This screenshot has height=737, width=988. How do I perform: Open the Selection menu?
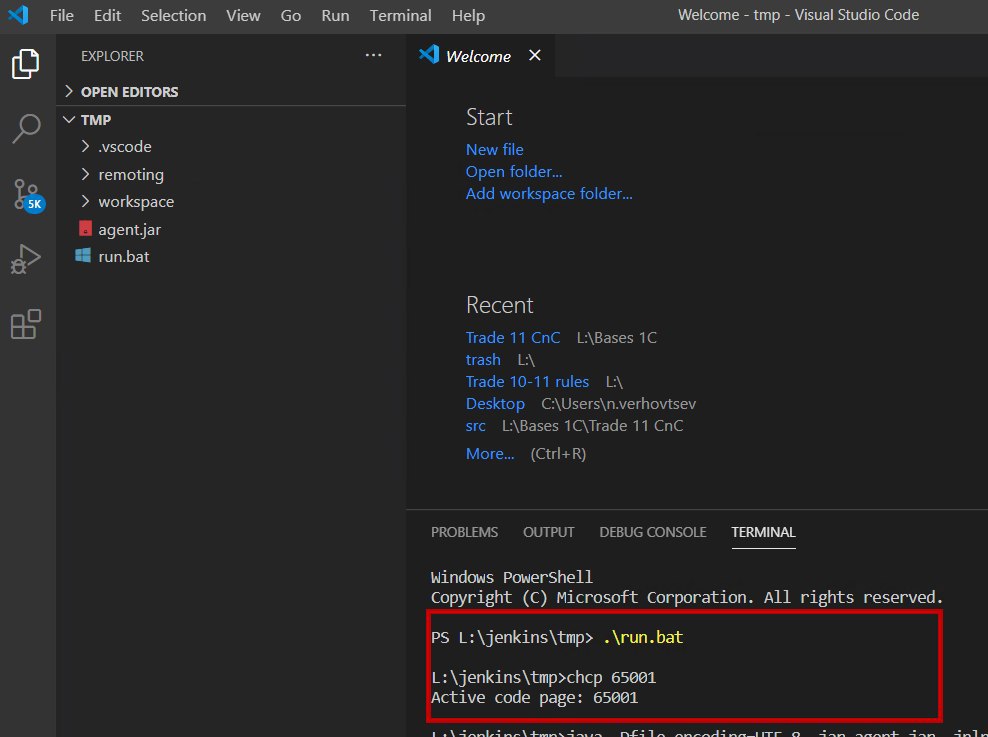tap(173, 15)
